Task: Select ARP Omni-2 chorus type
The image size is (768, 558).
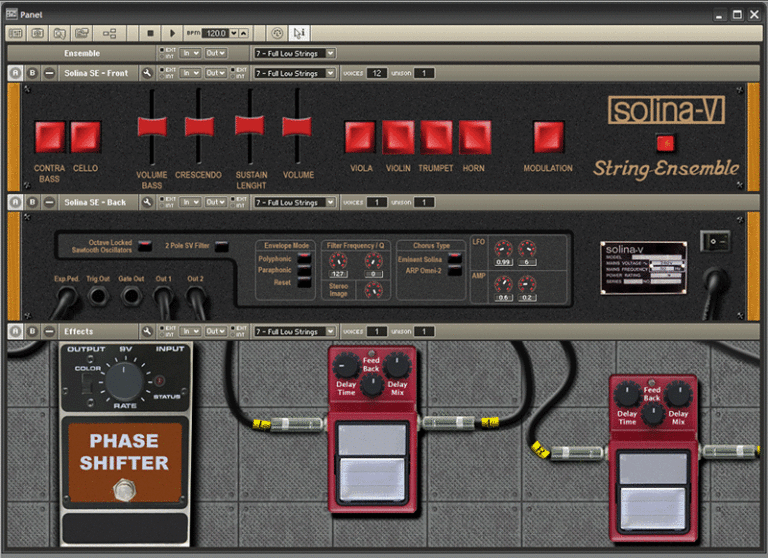Action: coord(455,270)
